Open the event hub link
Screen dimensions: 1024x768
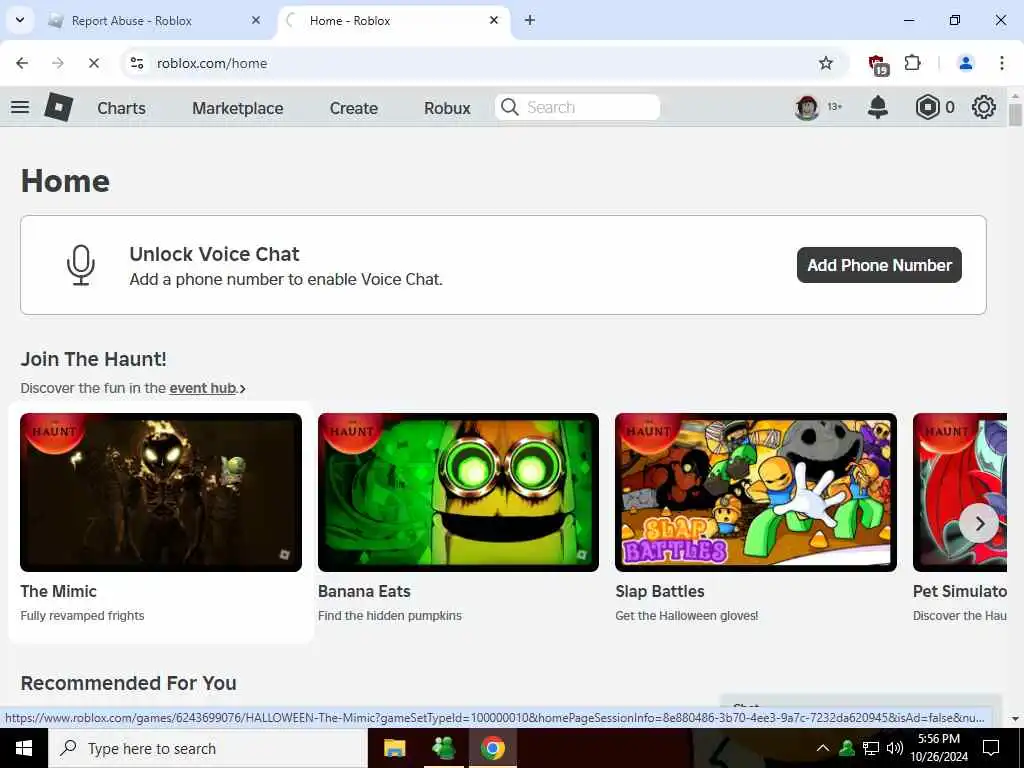pyautogui.click(x=203, y=388)
